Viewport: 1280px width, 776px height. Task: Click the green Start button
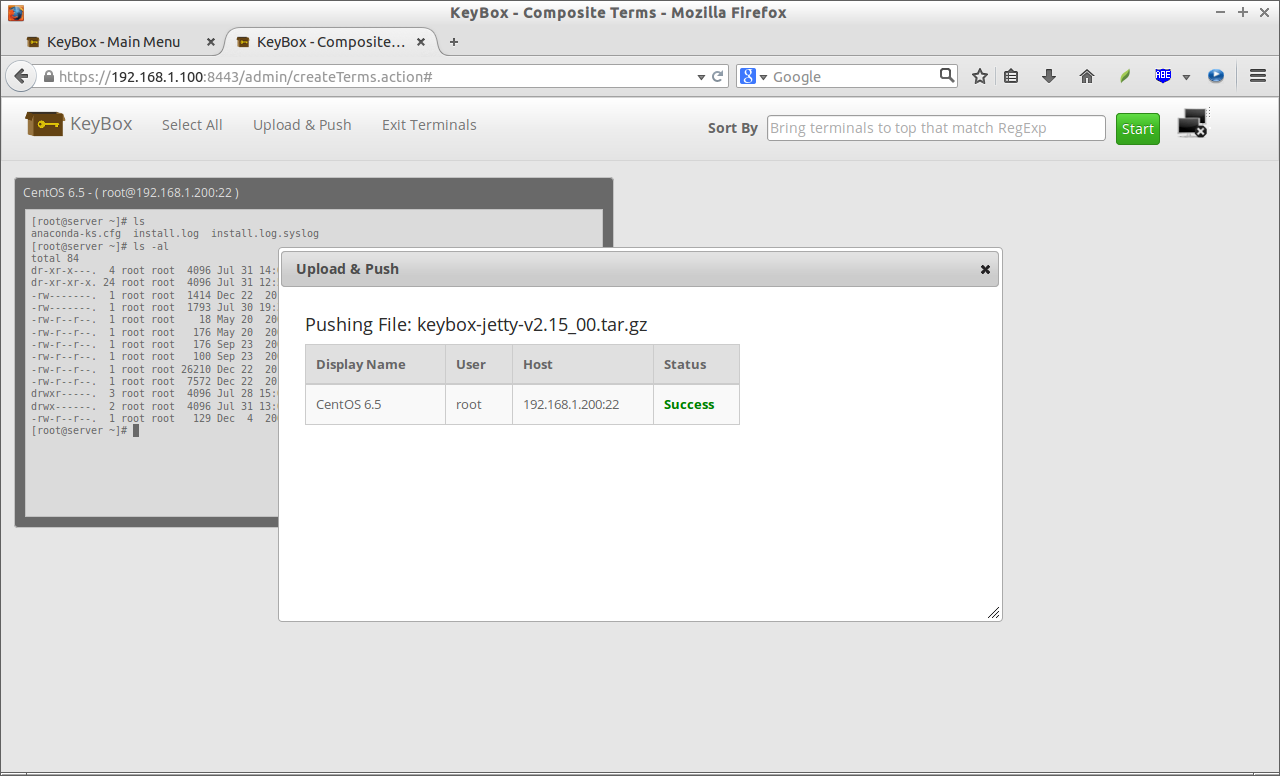(x=1138, y=129)
